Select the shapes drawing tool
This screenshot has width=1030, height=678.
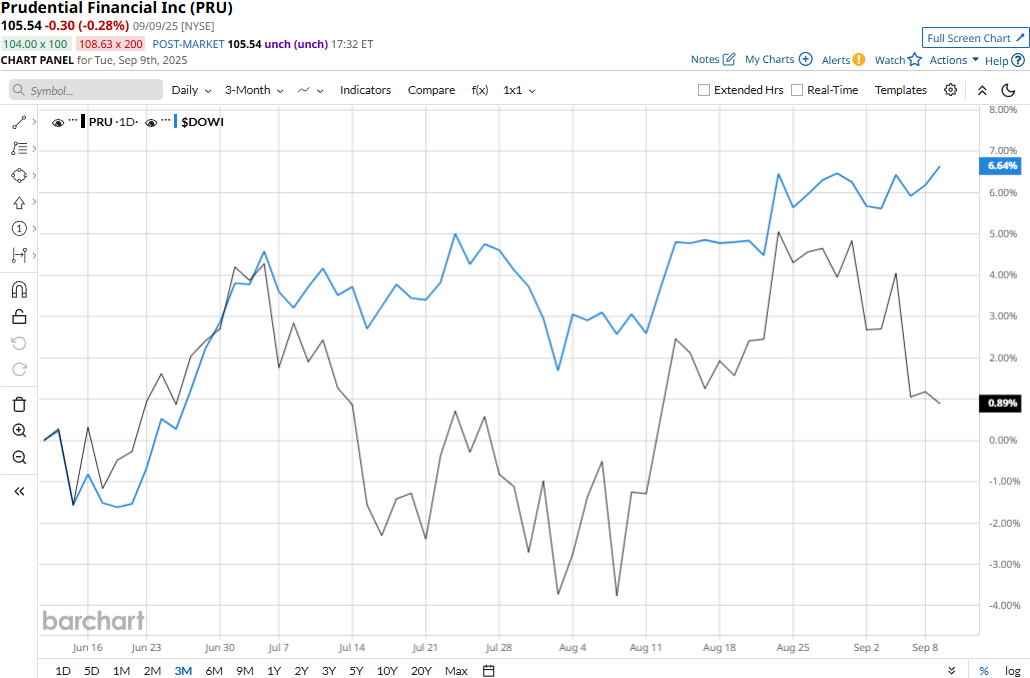tap(19, 175)
